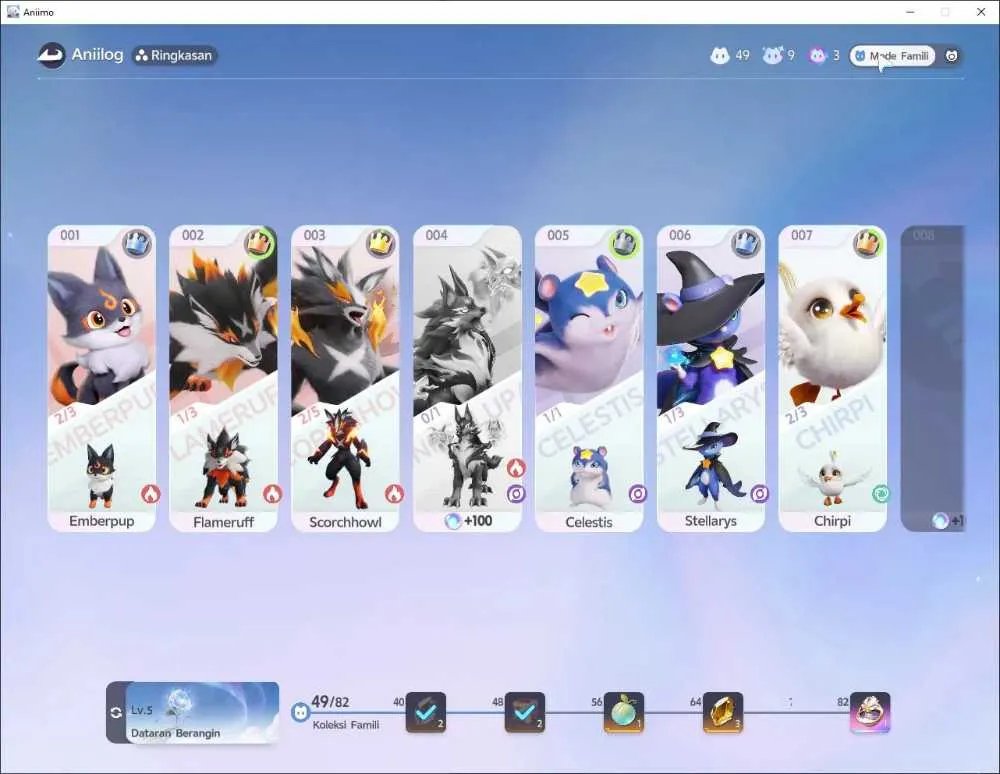This screenshot has height=774, width=1000.
Task: Click the Aniilog logo icon
Action: (x=51, y=55)
